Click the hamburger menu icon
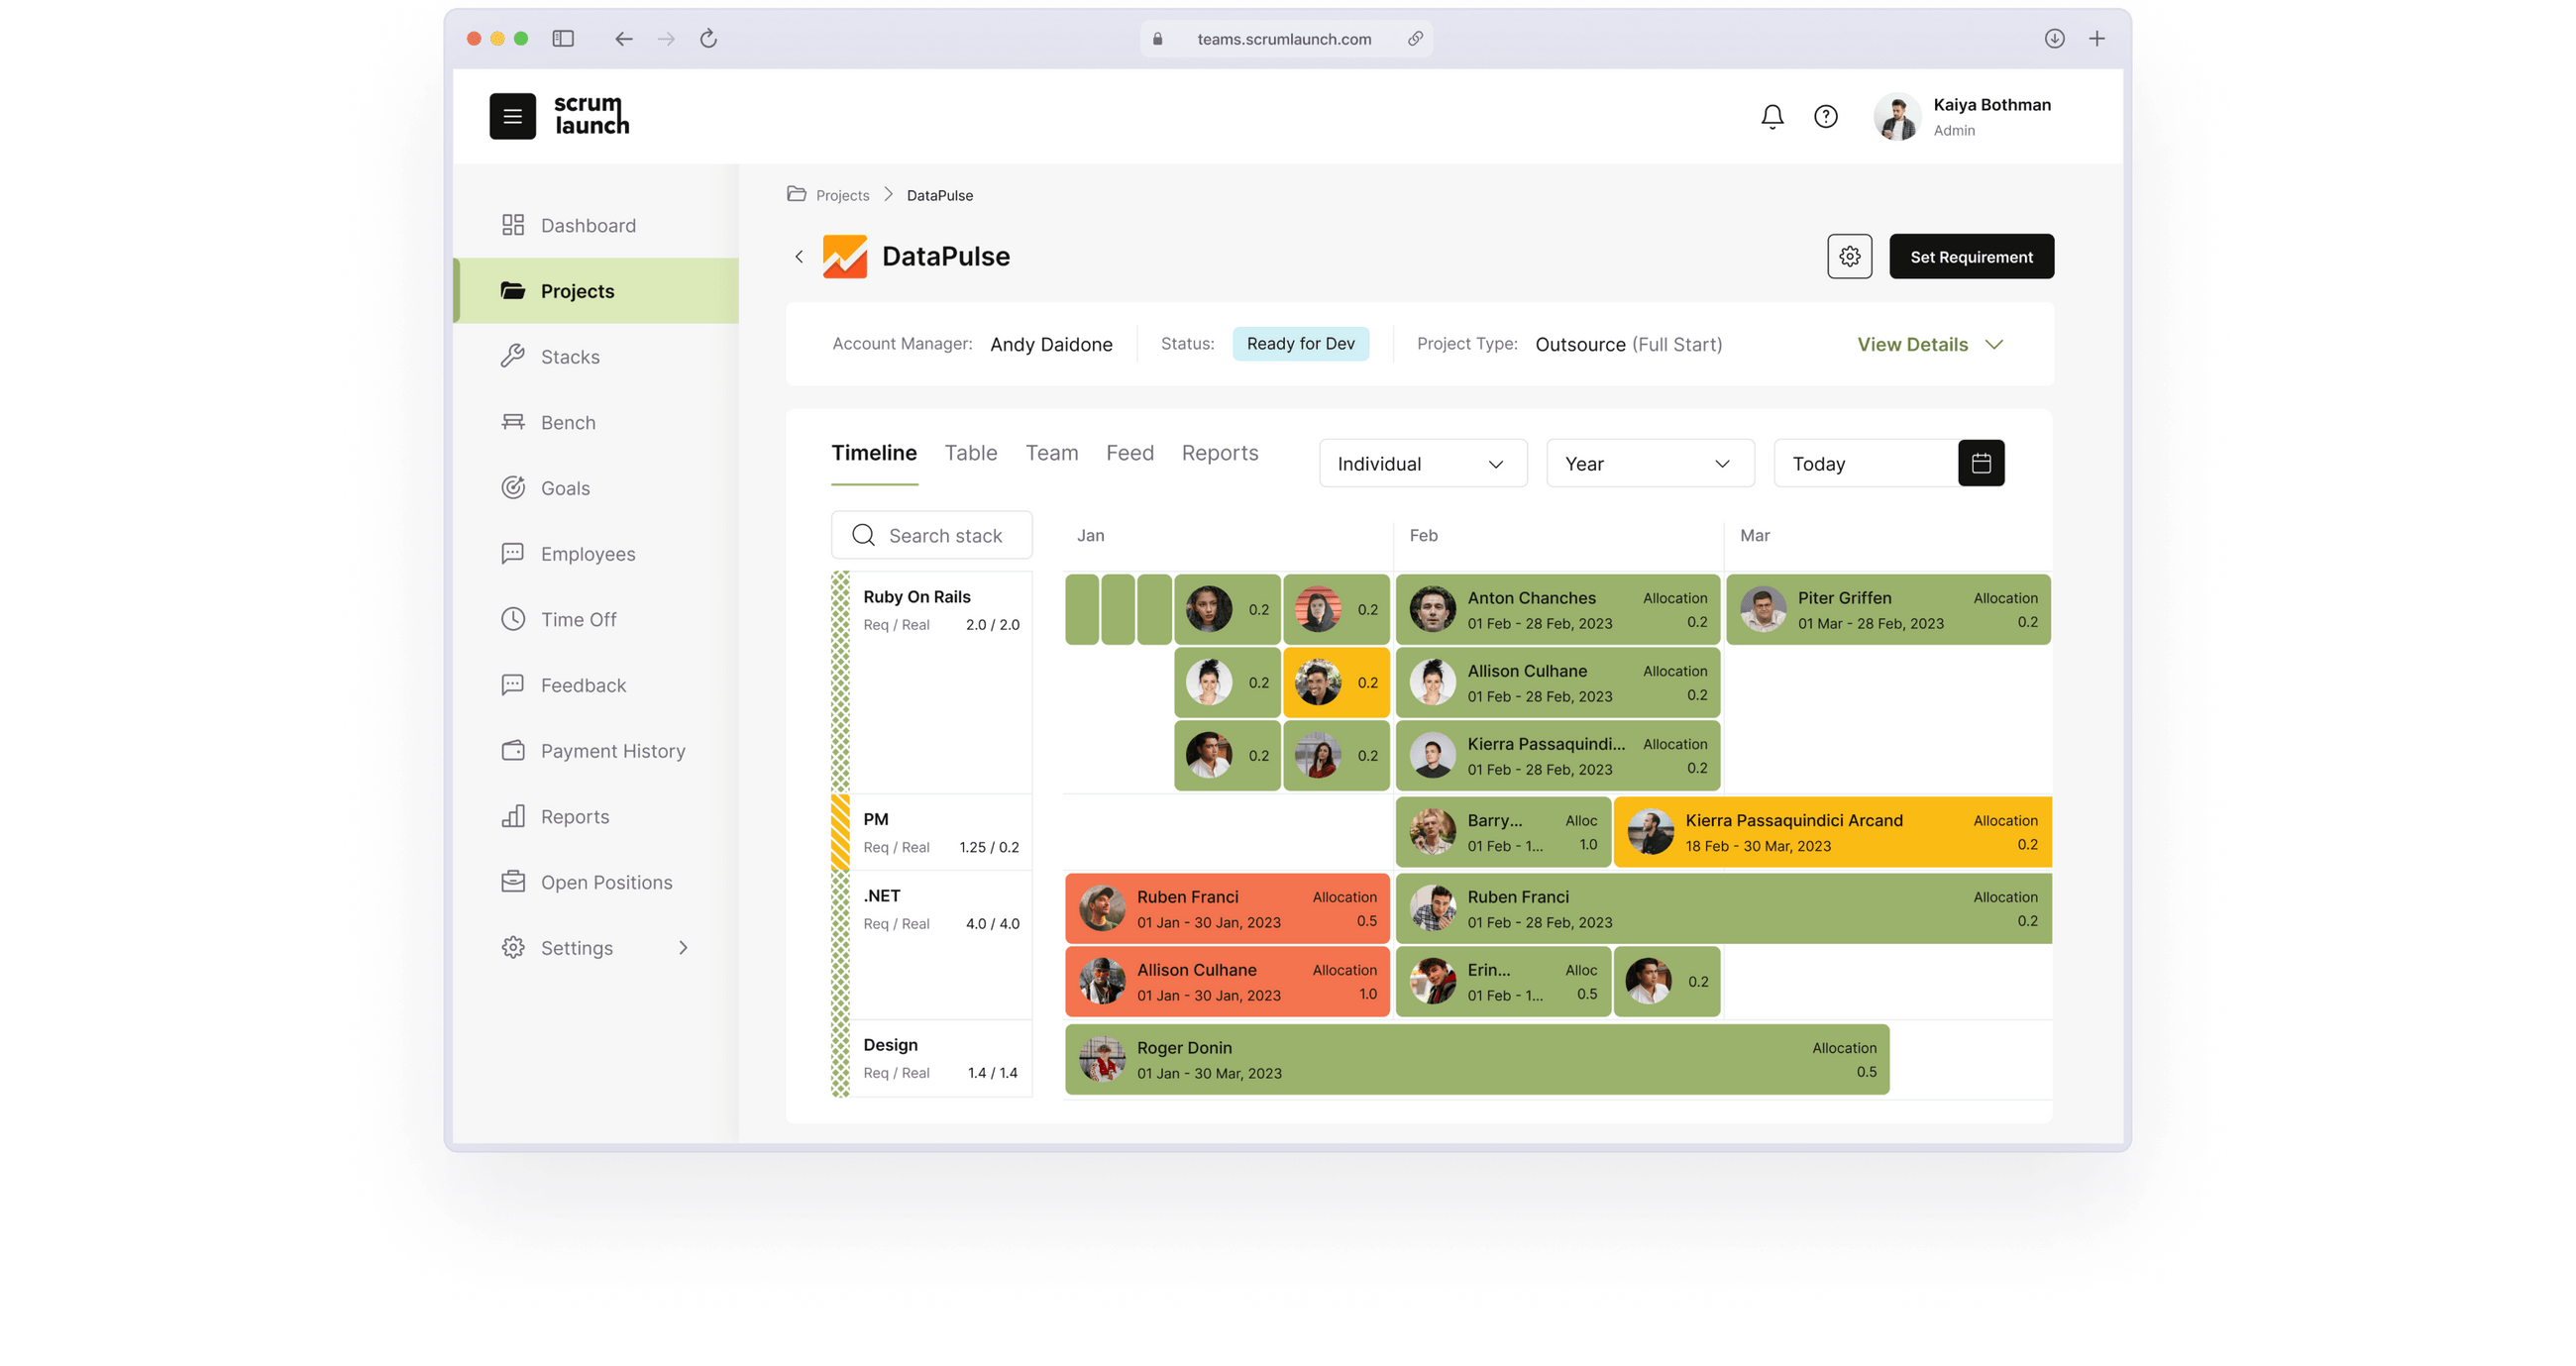The height and width of the screenshot is (1366, 2576). click(x=512, y=116)
